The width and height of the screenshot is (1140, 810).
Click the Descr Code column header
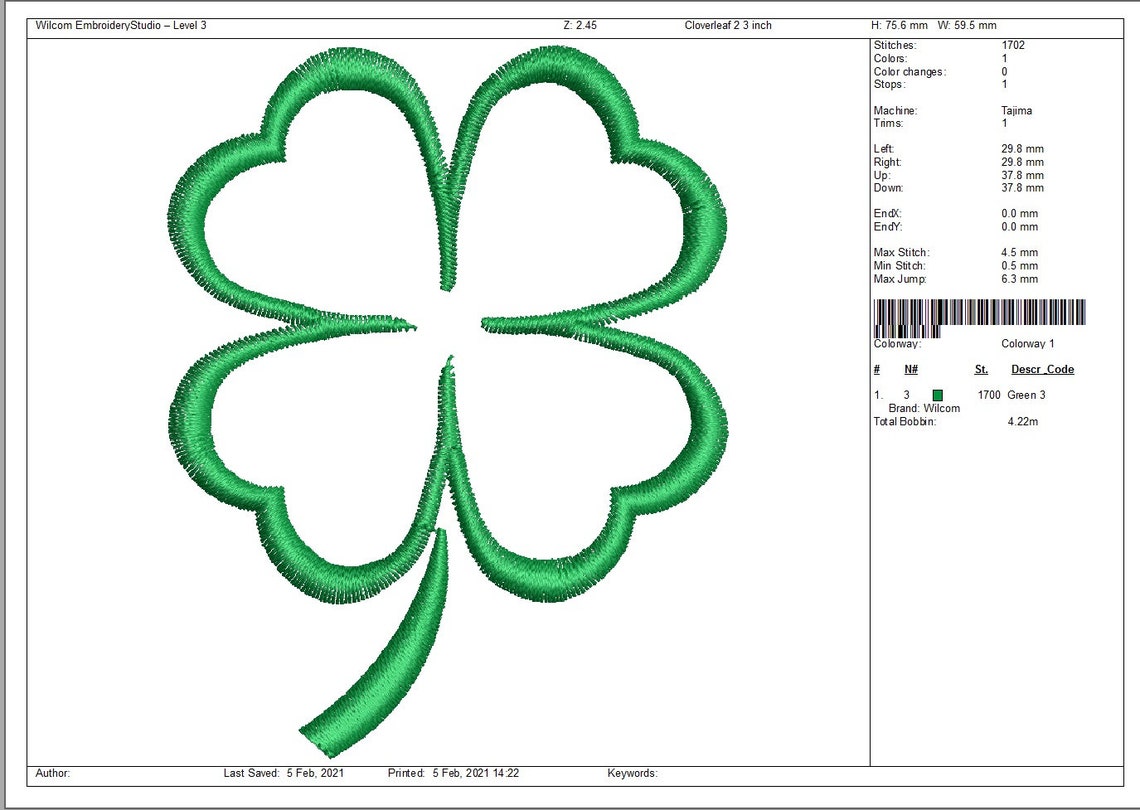1042,369
